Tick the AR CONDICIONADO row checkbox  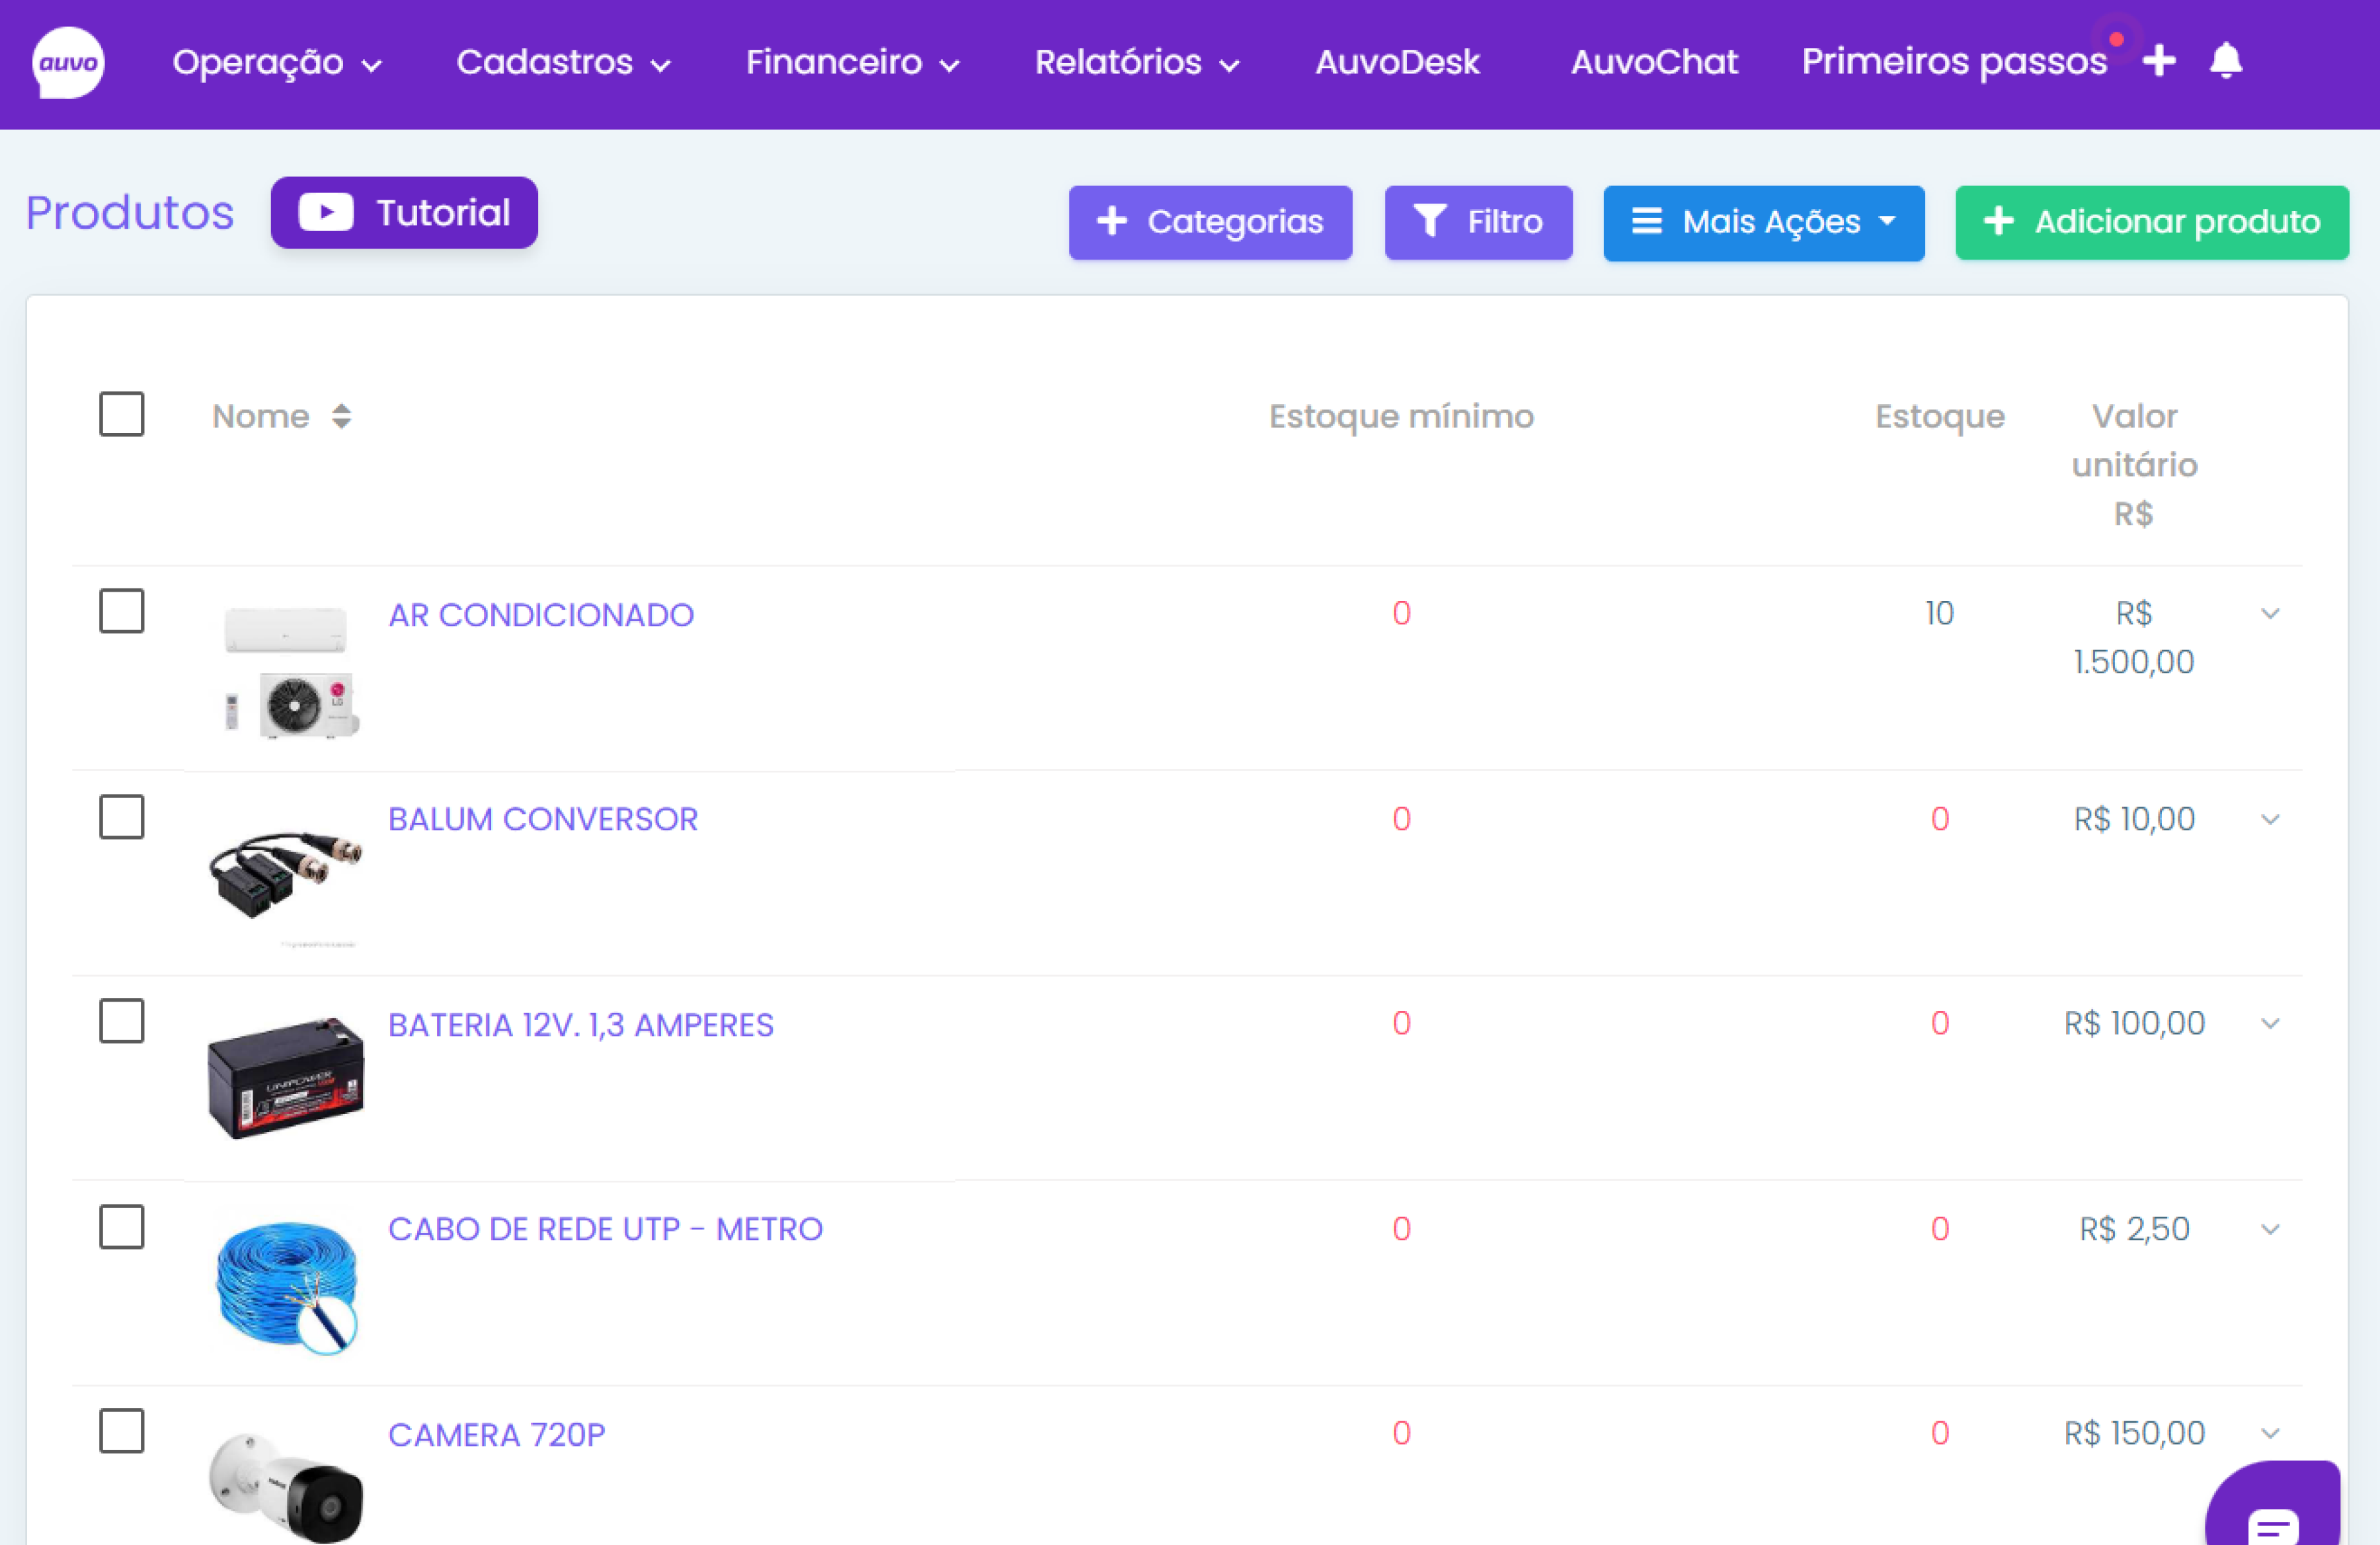122,611
